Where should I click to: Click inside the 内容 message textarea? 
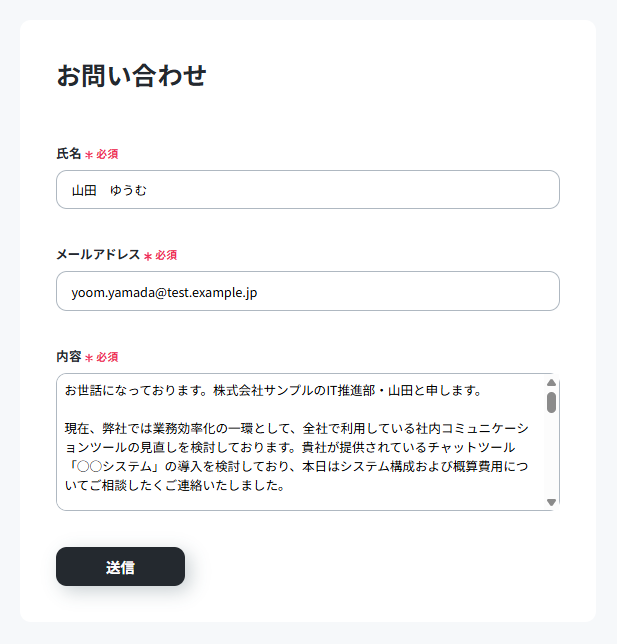click(301, 442)
